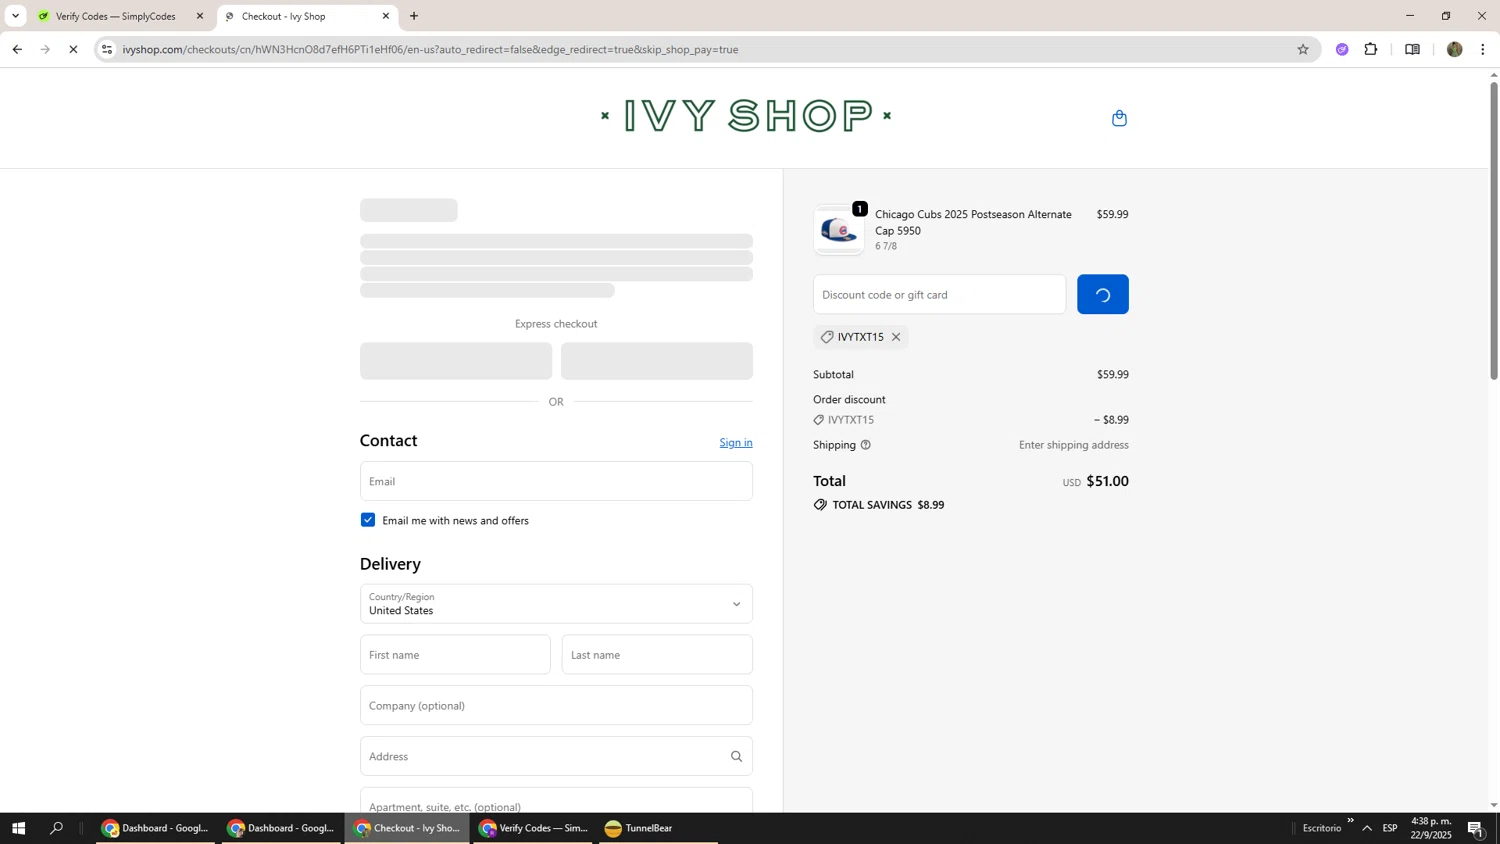The height and width of the screenshot is (844, 1500).
Task: Open the notification center icon
Action: 1476,828
